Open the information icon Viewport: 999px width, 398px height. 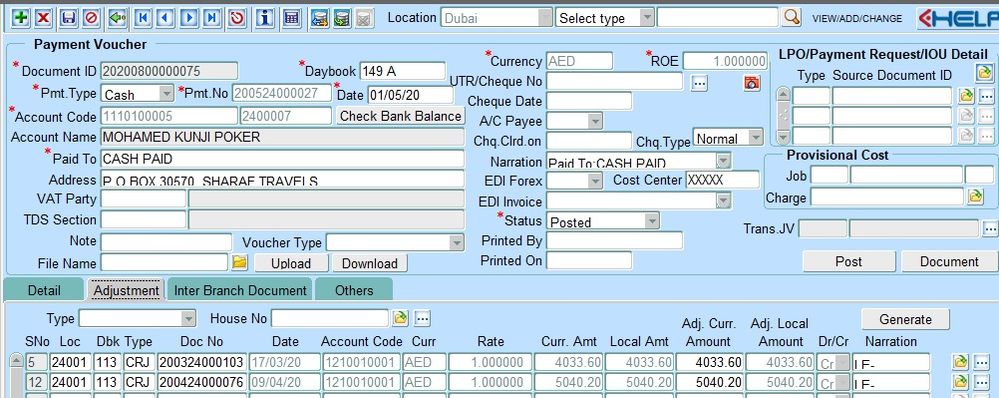click(x=265, y=18)
